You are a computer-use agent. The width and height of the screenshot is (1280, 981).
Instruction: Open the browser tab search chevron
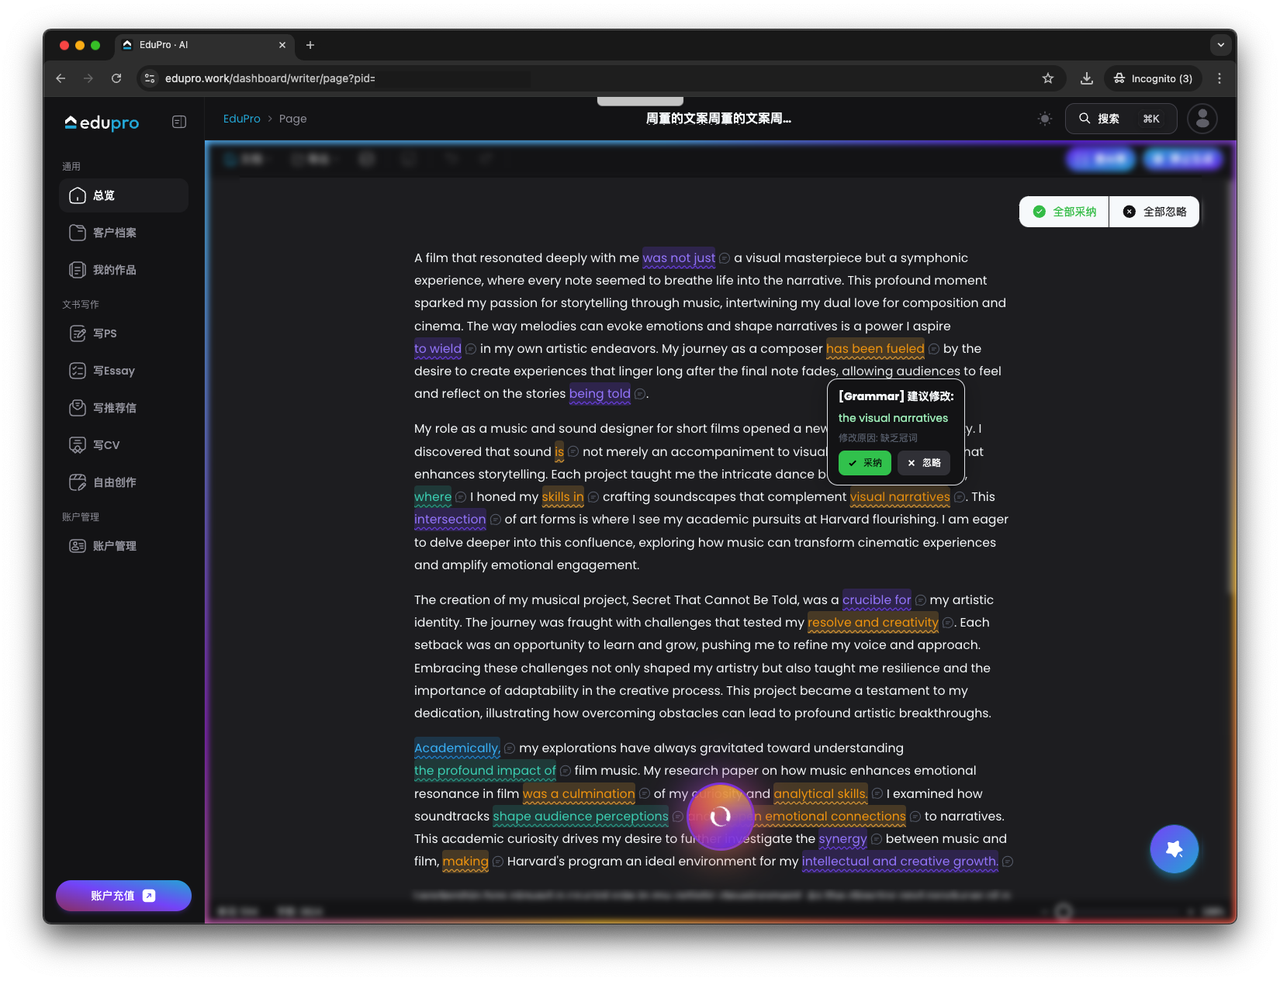coord(1220,45)
